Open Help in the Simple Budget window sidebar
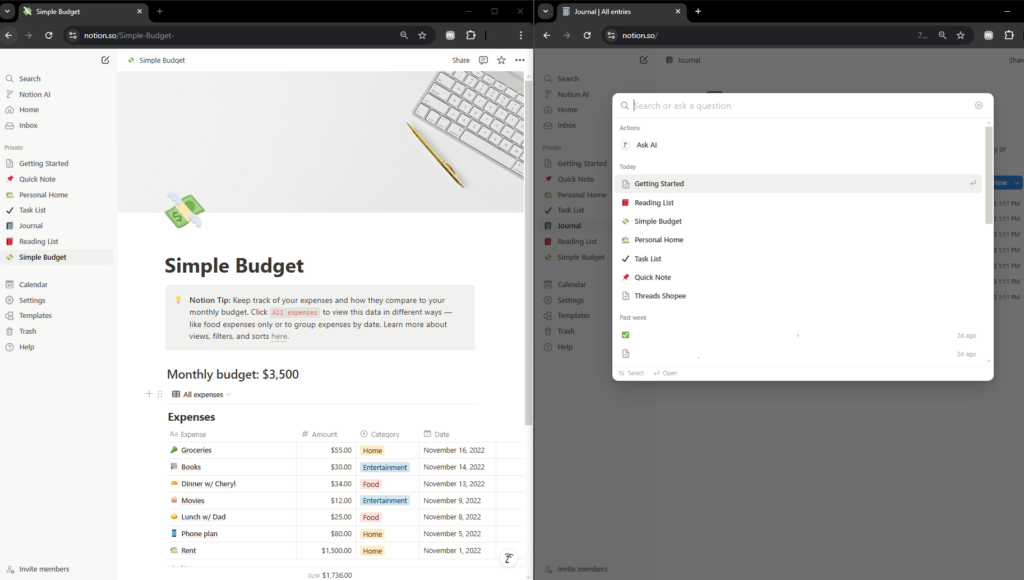 (27, 347)
